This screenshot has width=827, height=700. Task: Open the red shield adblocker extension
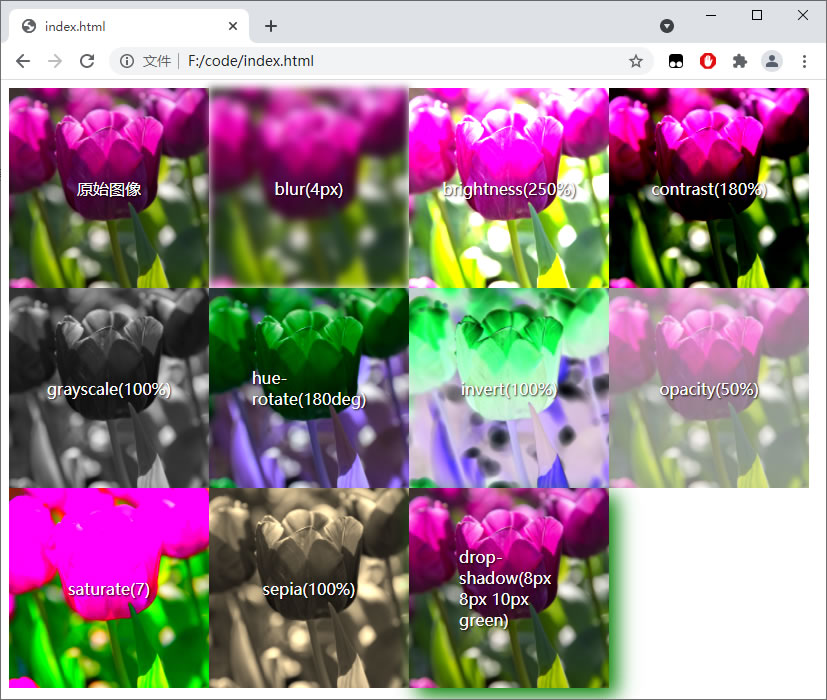coord(707,61)
